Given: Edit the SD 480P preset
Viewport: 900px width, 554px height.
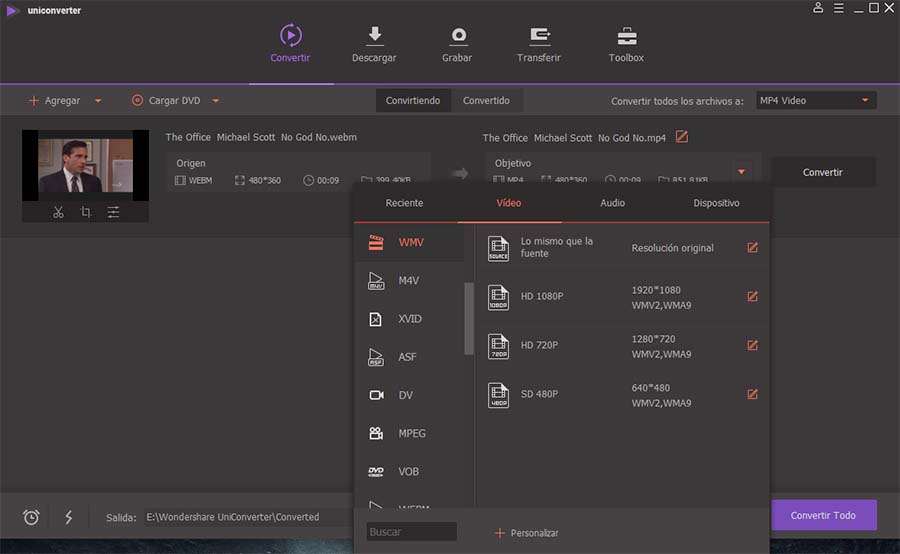Looking at the screenshot, I should 752,394.
